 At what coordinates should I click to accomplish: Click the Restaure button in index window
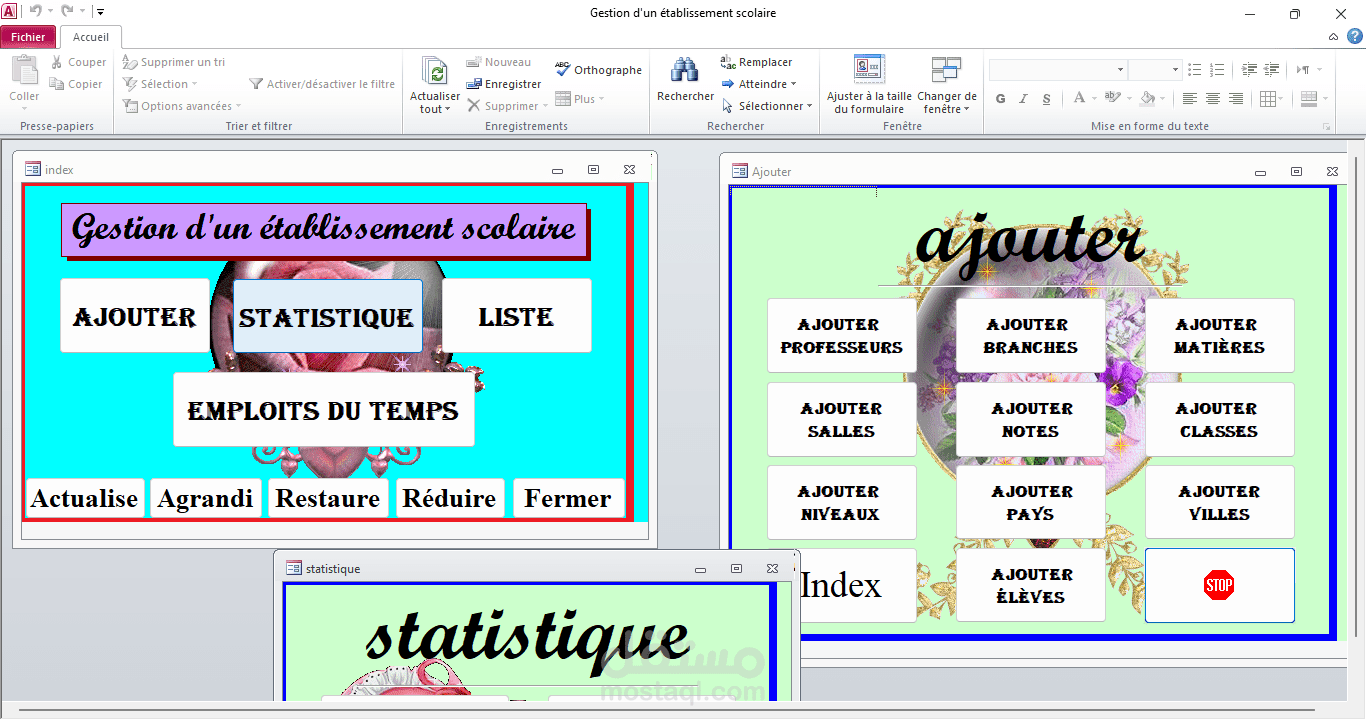tap(328, 498)
